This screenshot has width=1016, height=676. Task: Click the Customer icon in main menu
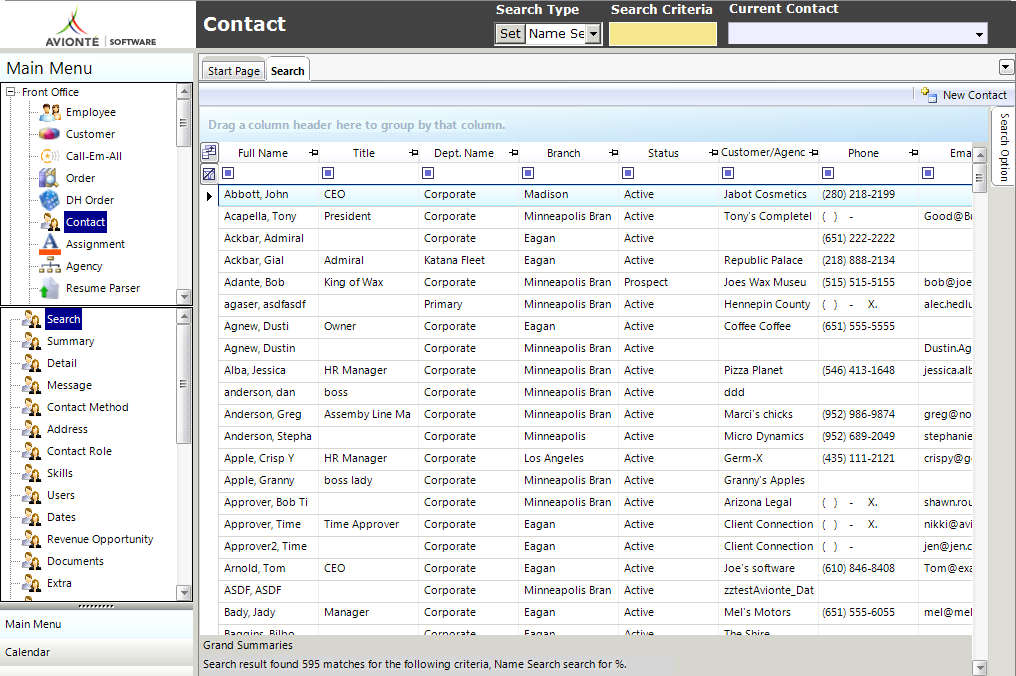coord(50,134)
